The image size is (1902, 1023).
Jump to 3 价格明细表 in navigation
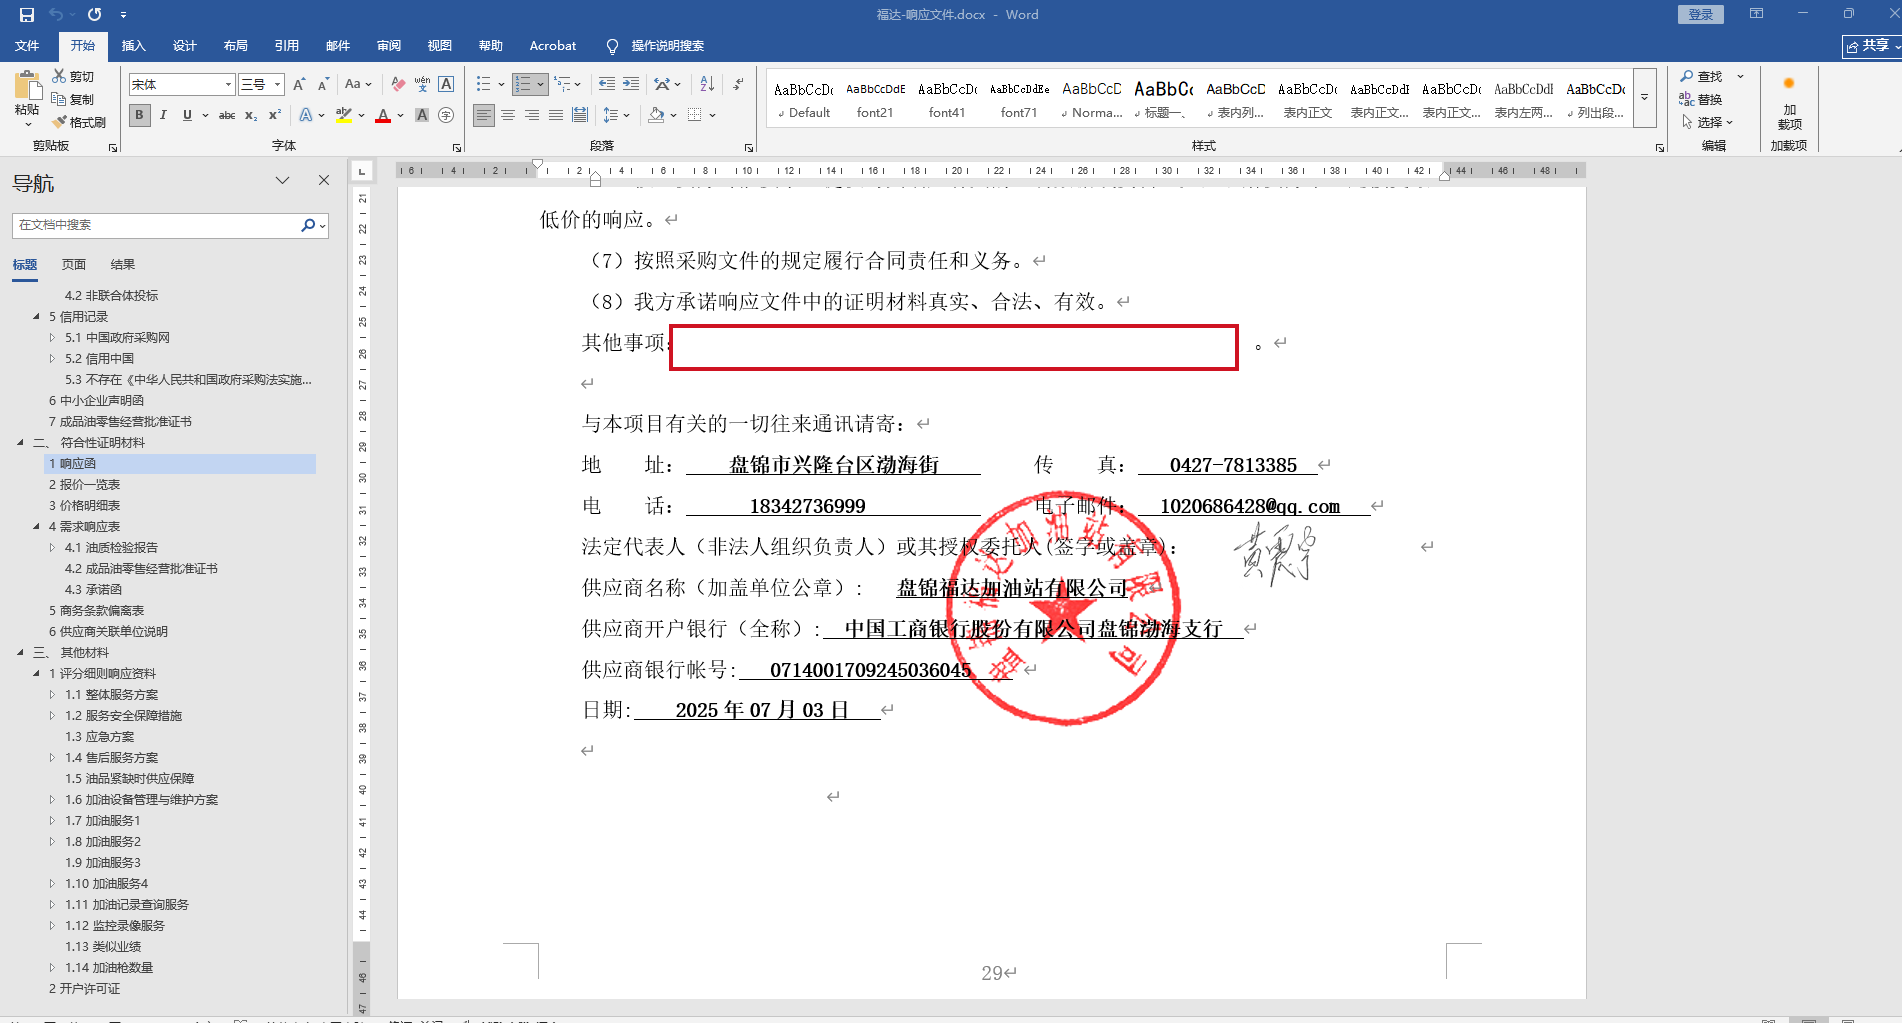tap(84, 506)
